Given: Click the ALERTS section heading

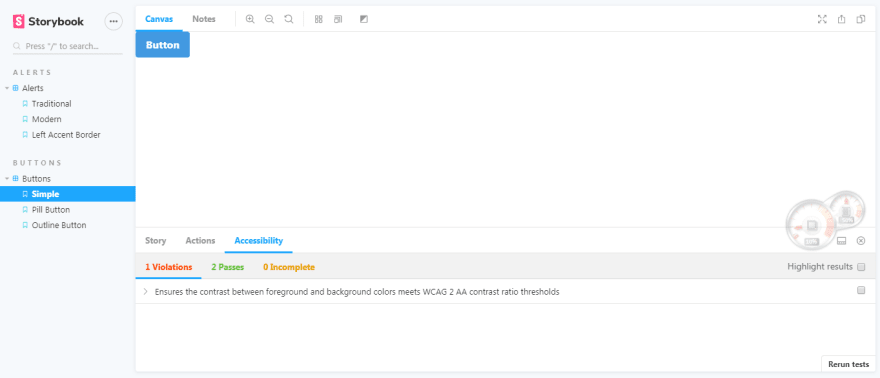Looking at the screenshot, I should pos(32,72).
